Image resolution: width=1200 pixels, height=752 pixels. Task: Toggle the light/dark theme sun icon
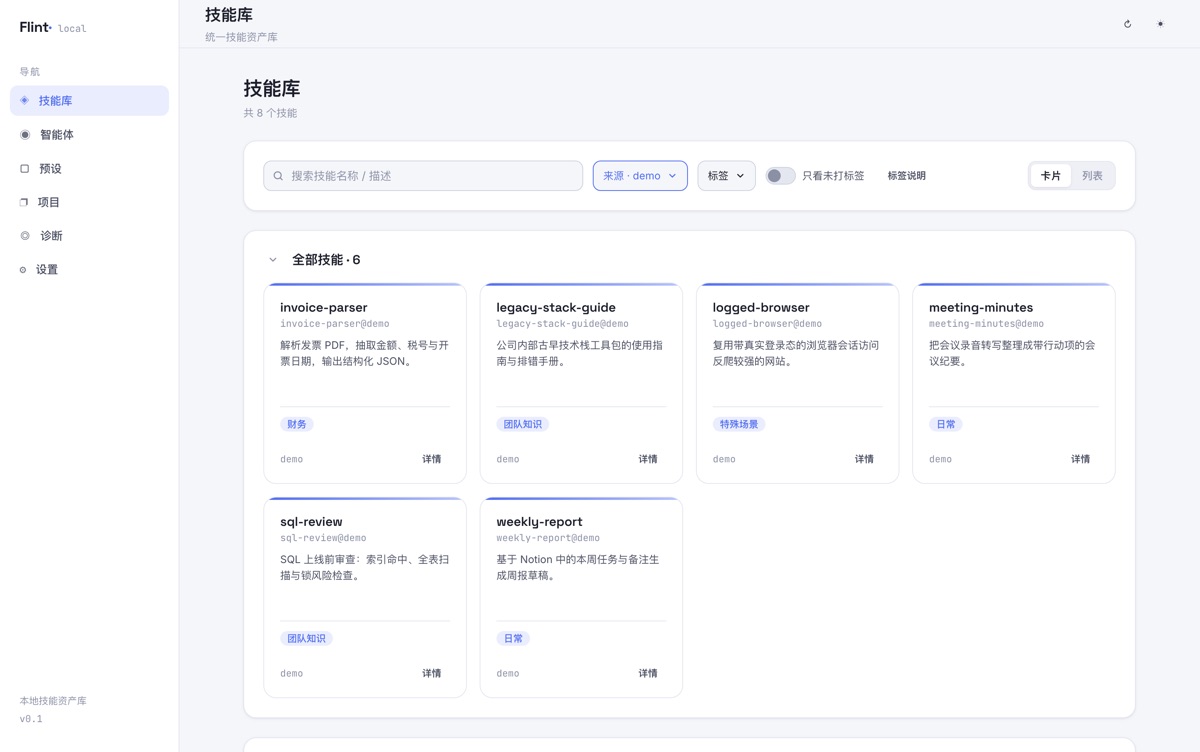1160,24
